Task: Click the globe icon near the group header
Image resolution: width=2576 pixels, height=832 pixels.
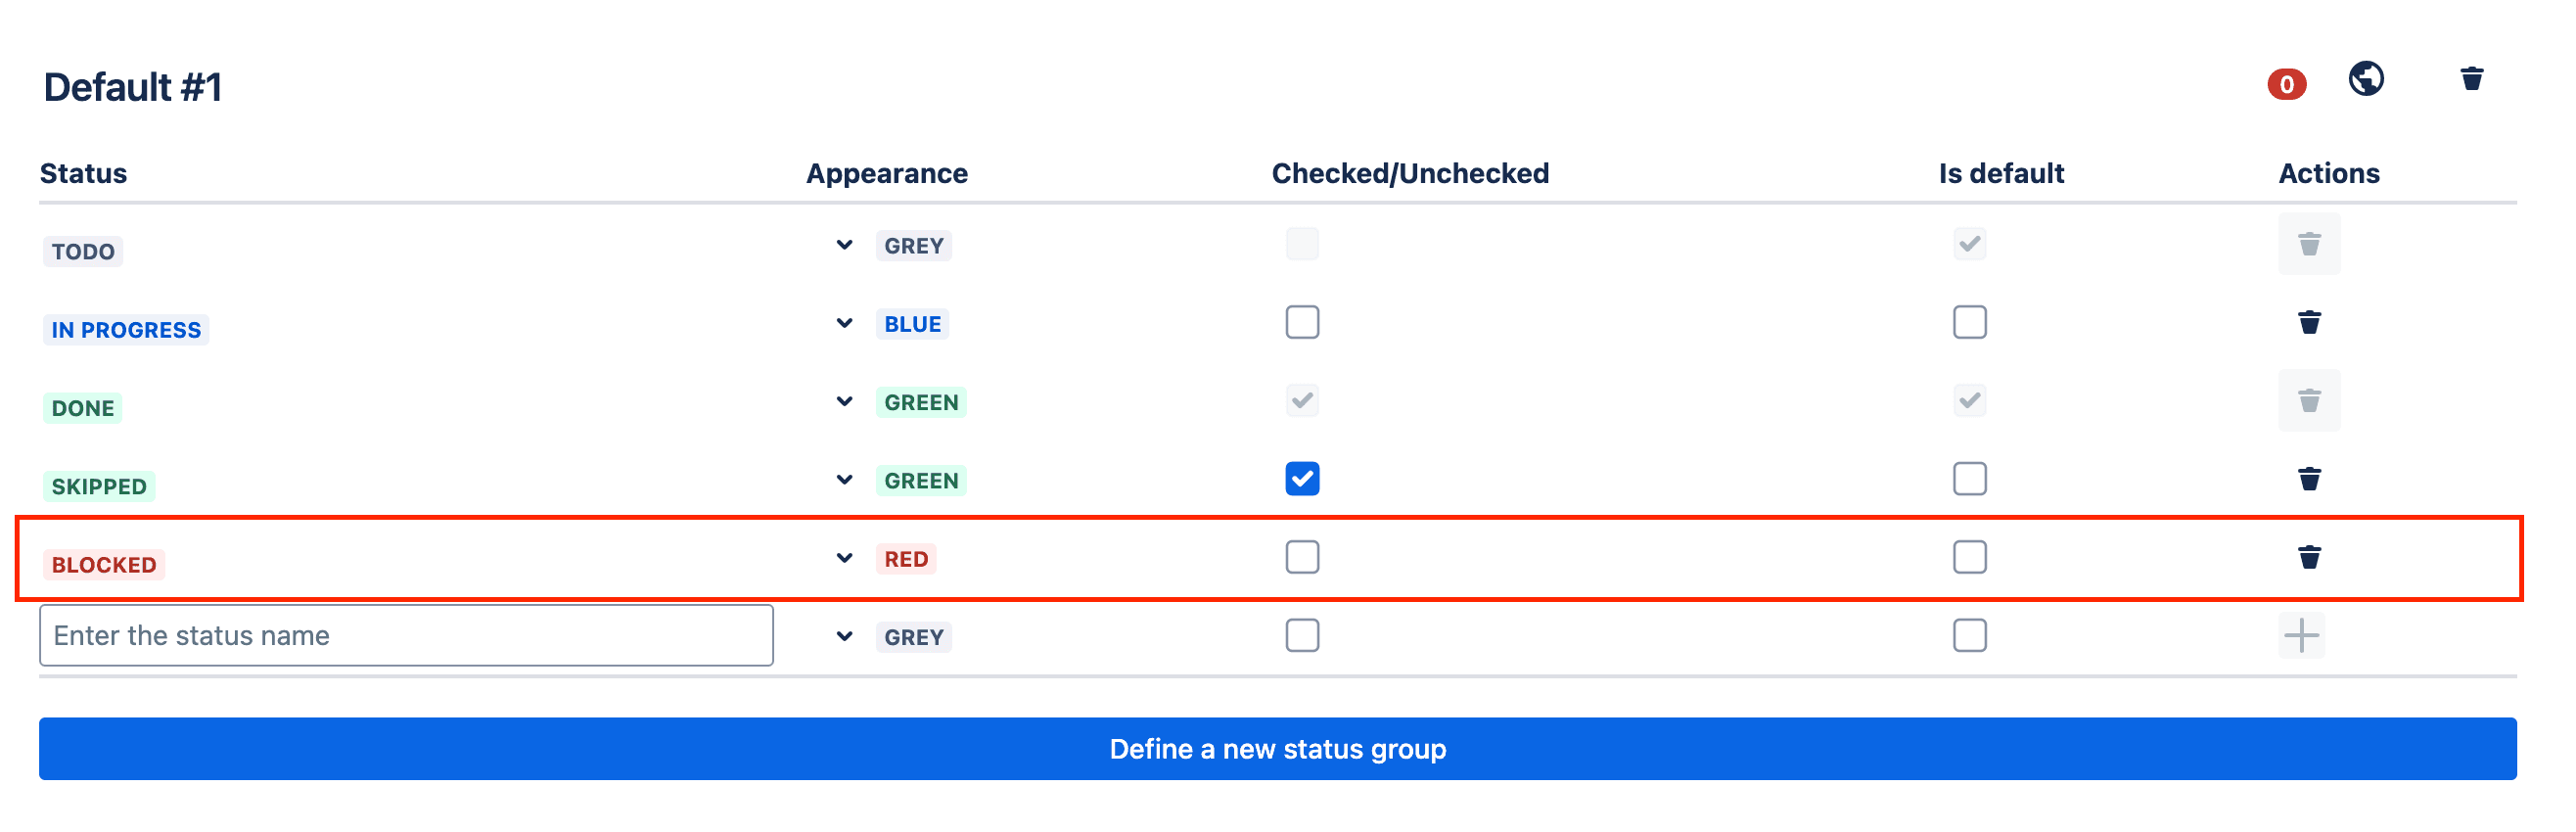Action: coord(2366,78)
